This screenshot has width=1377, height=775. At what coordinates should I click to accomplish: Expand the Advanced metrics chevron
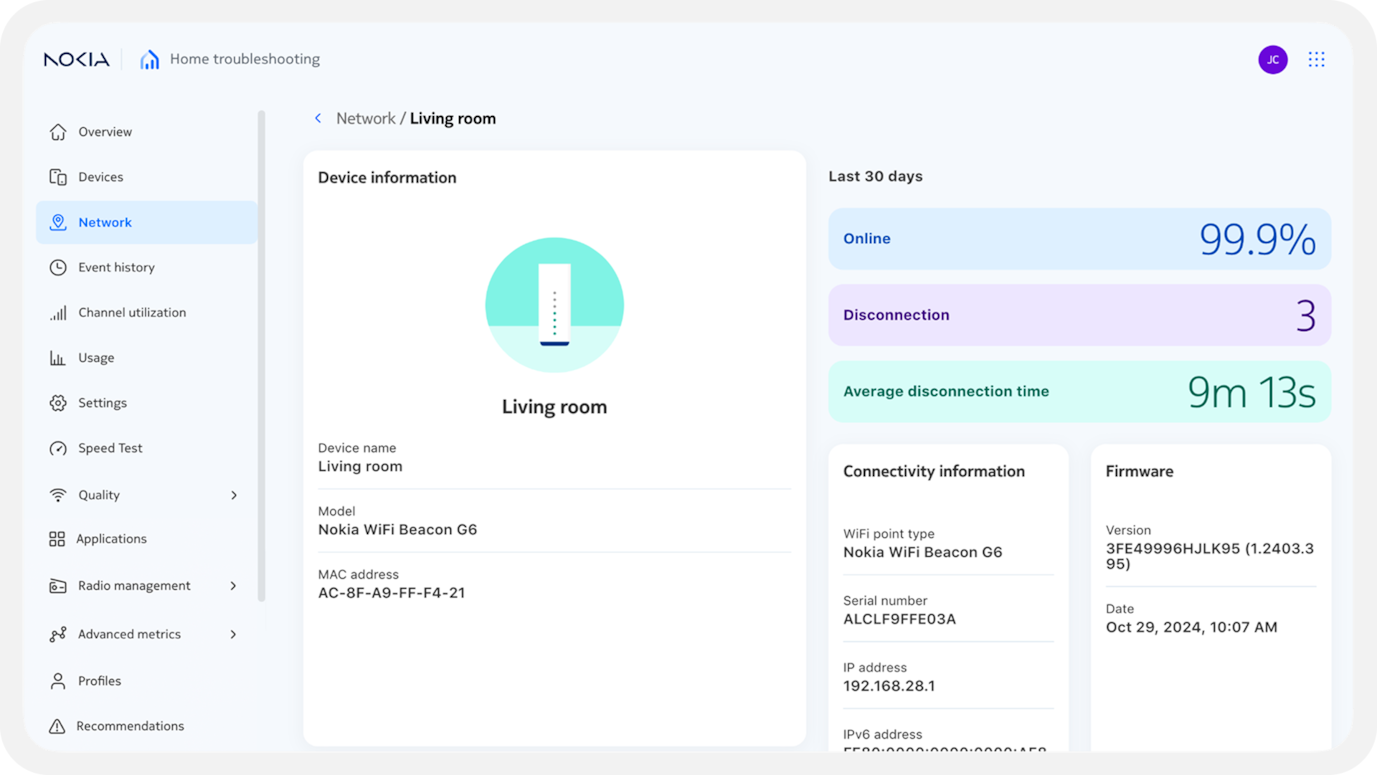coord(234,634)
